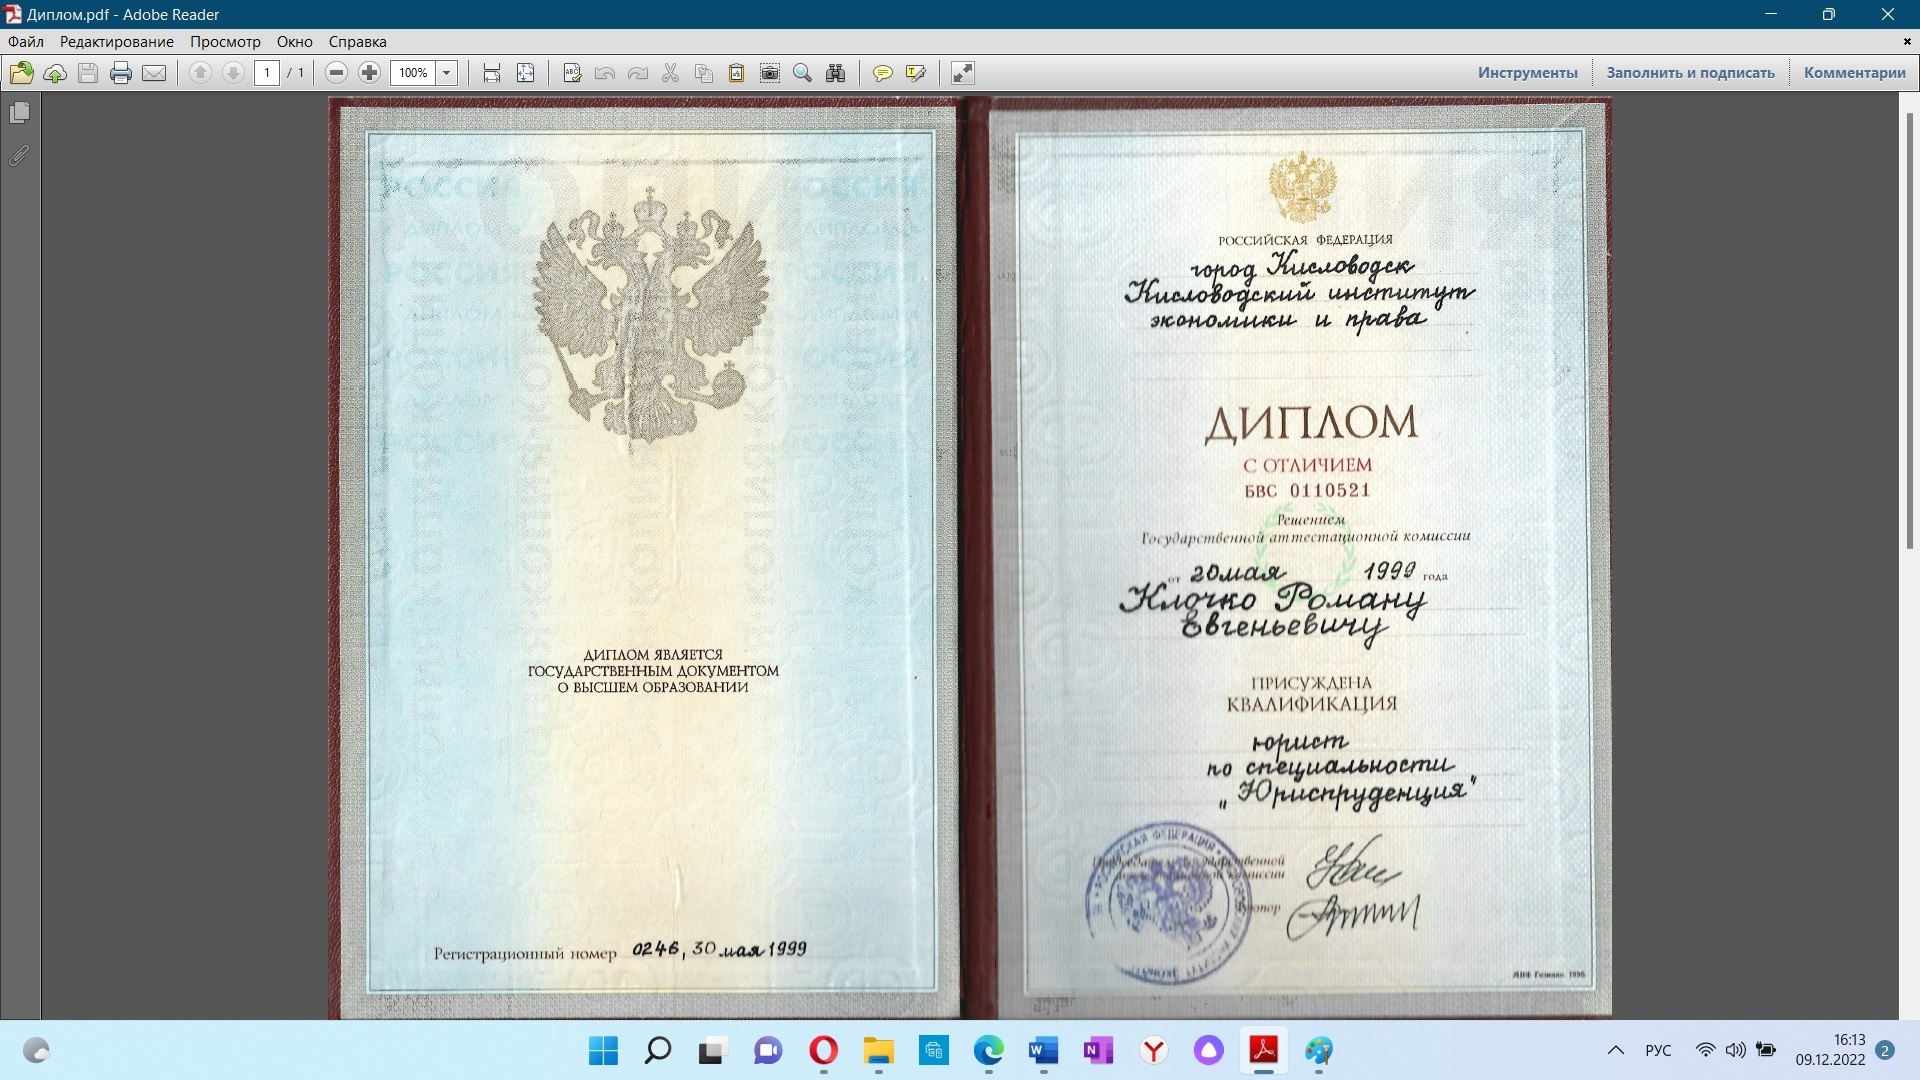Zoom out with the minus button

pos(337,73)
